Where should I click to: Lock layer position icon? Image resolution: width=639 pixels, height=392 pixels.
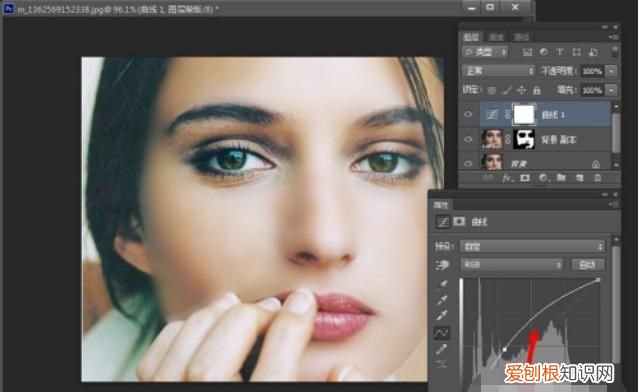coord(522,90)
